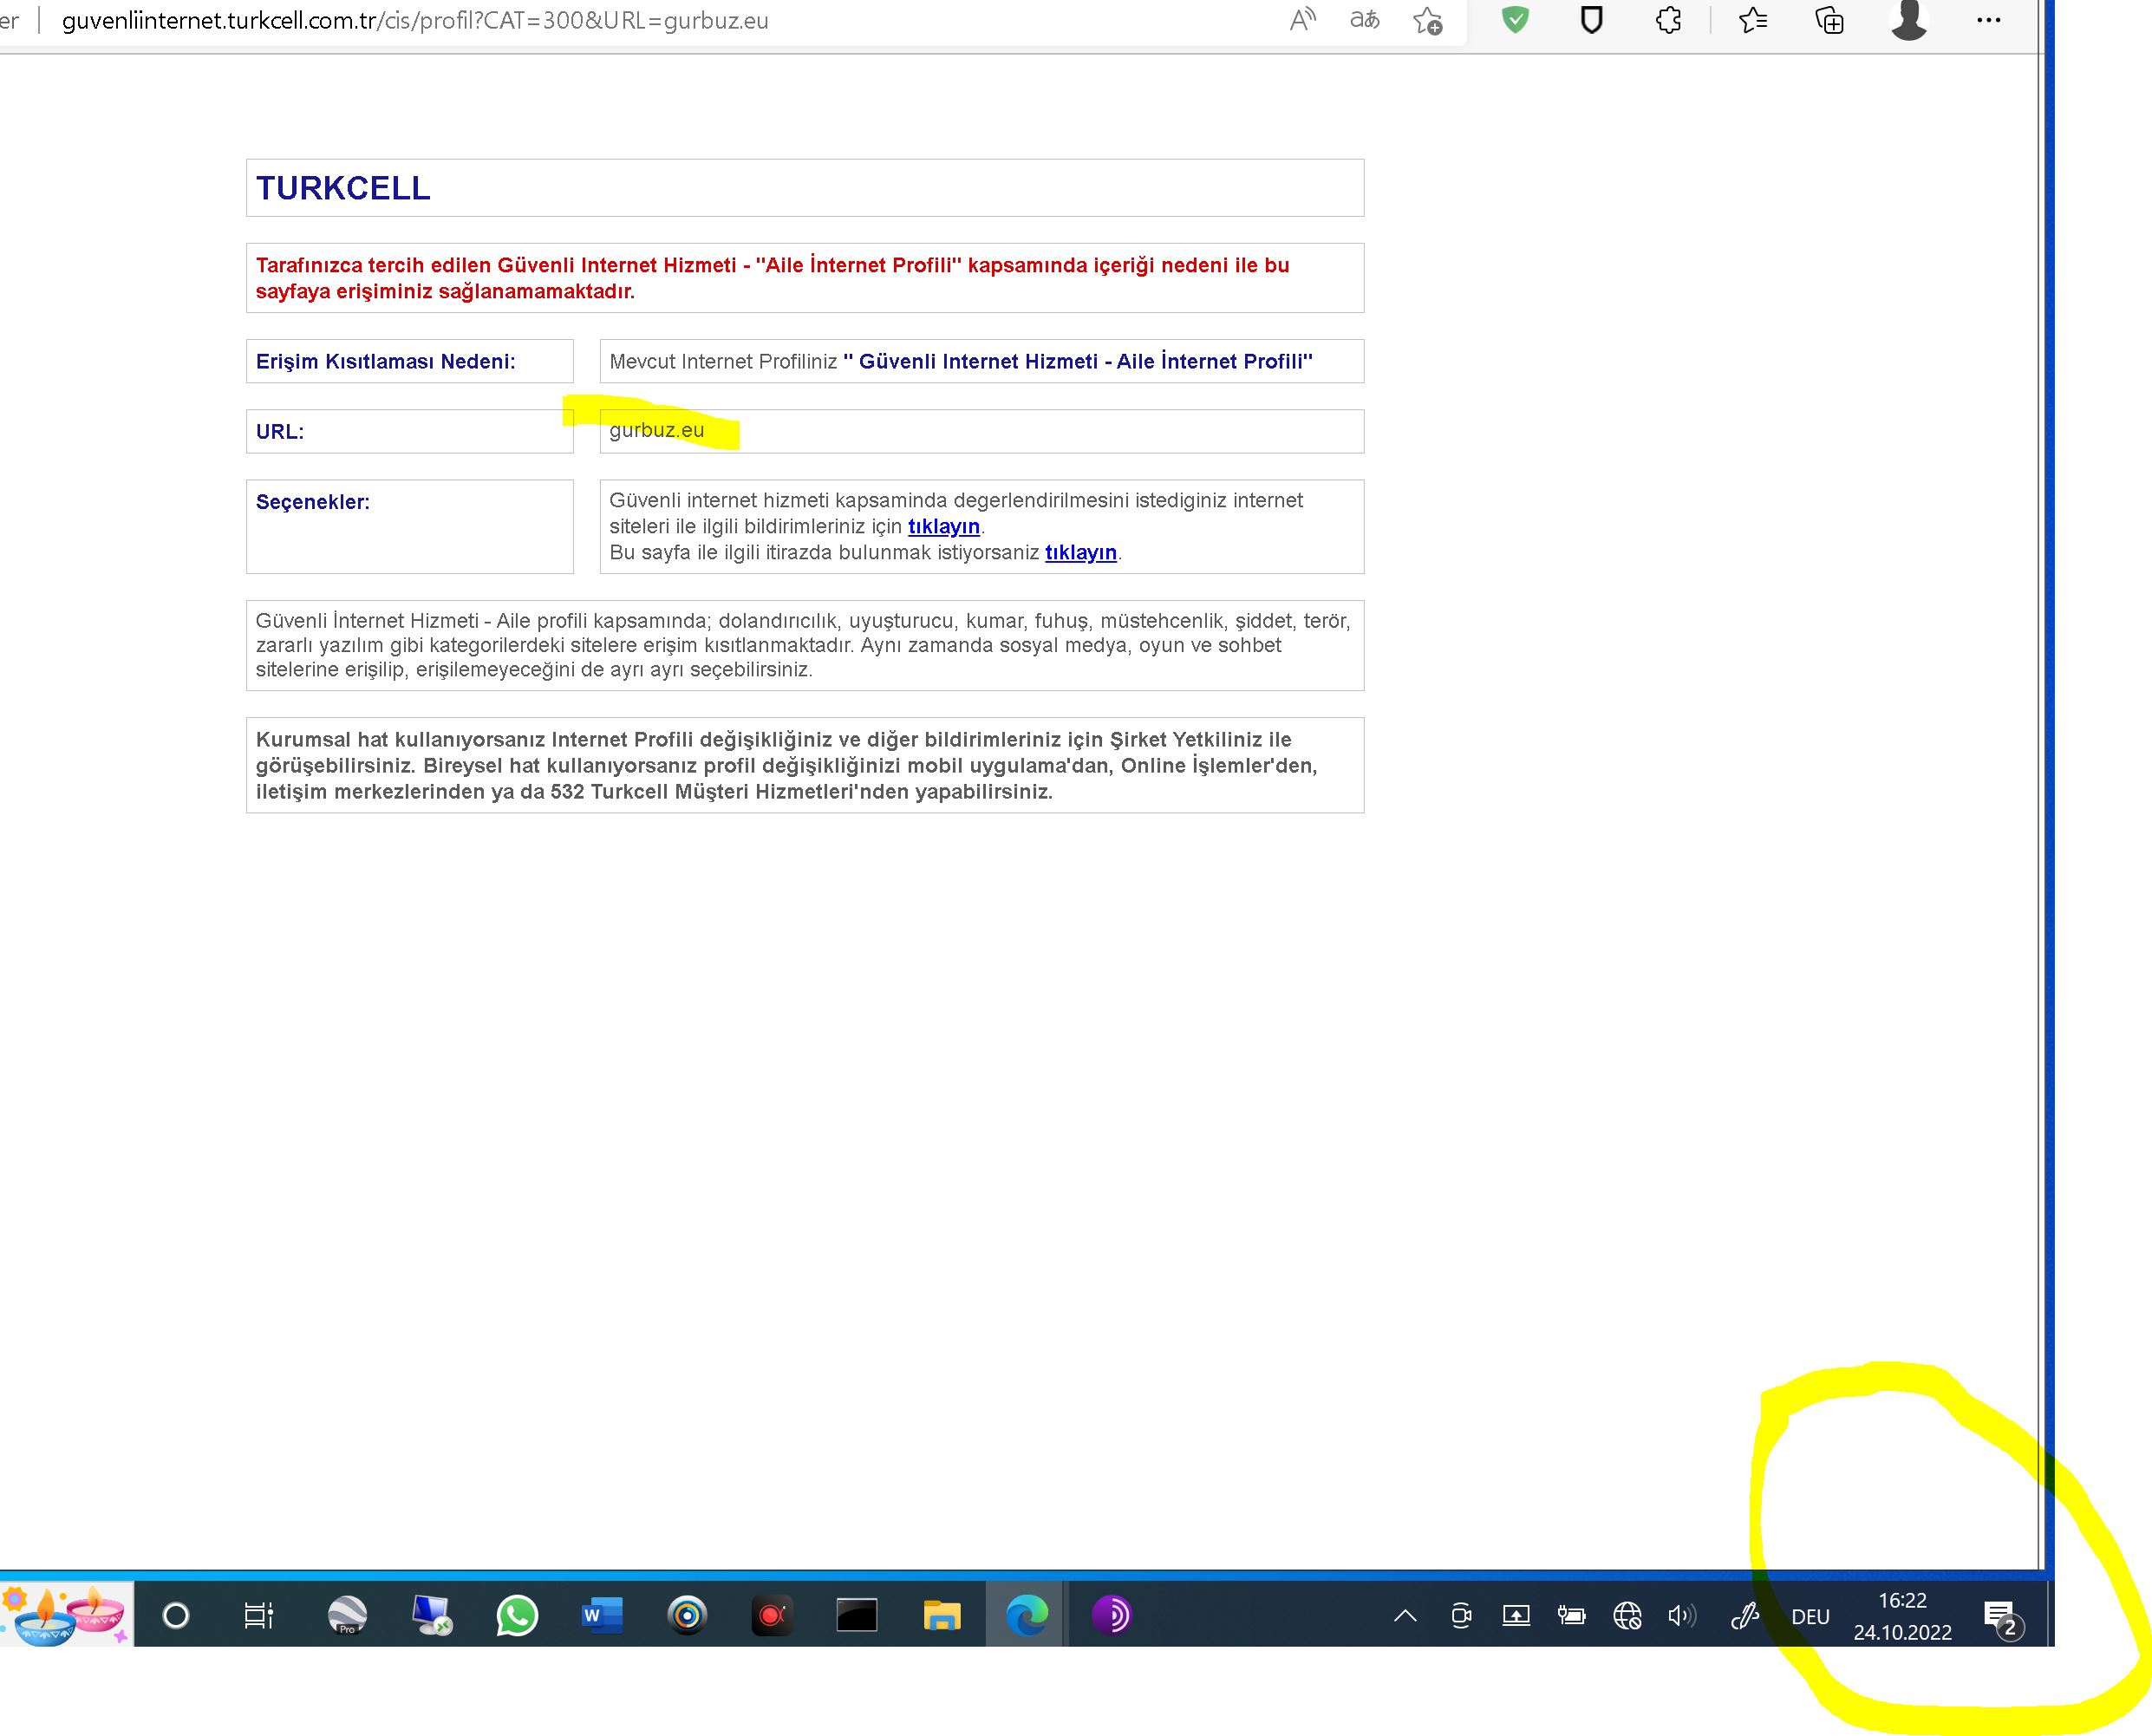Click the blocked URL text gurbuz.eu
Screen dimensions: 2152x1736
point(656,430)
